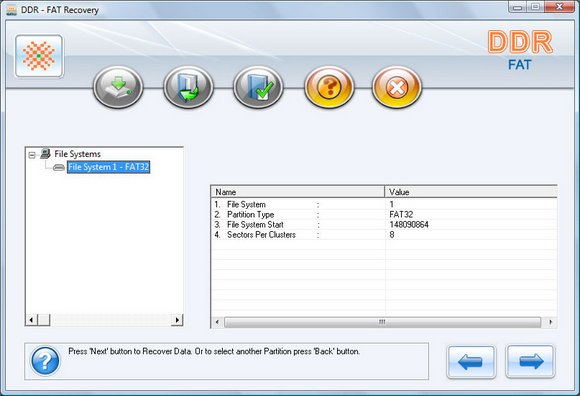
Task: Click the book with green checkmark button
Action: [258, 87]
